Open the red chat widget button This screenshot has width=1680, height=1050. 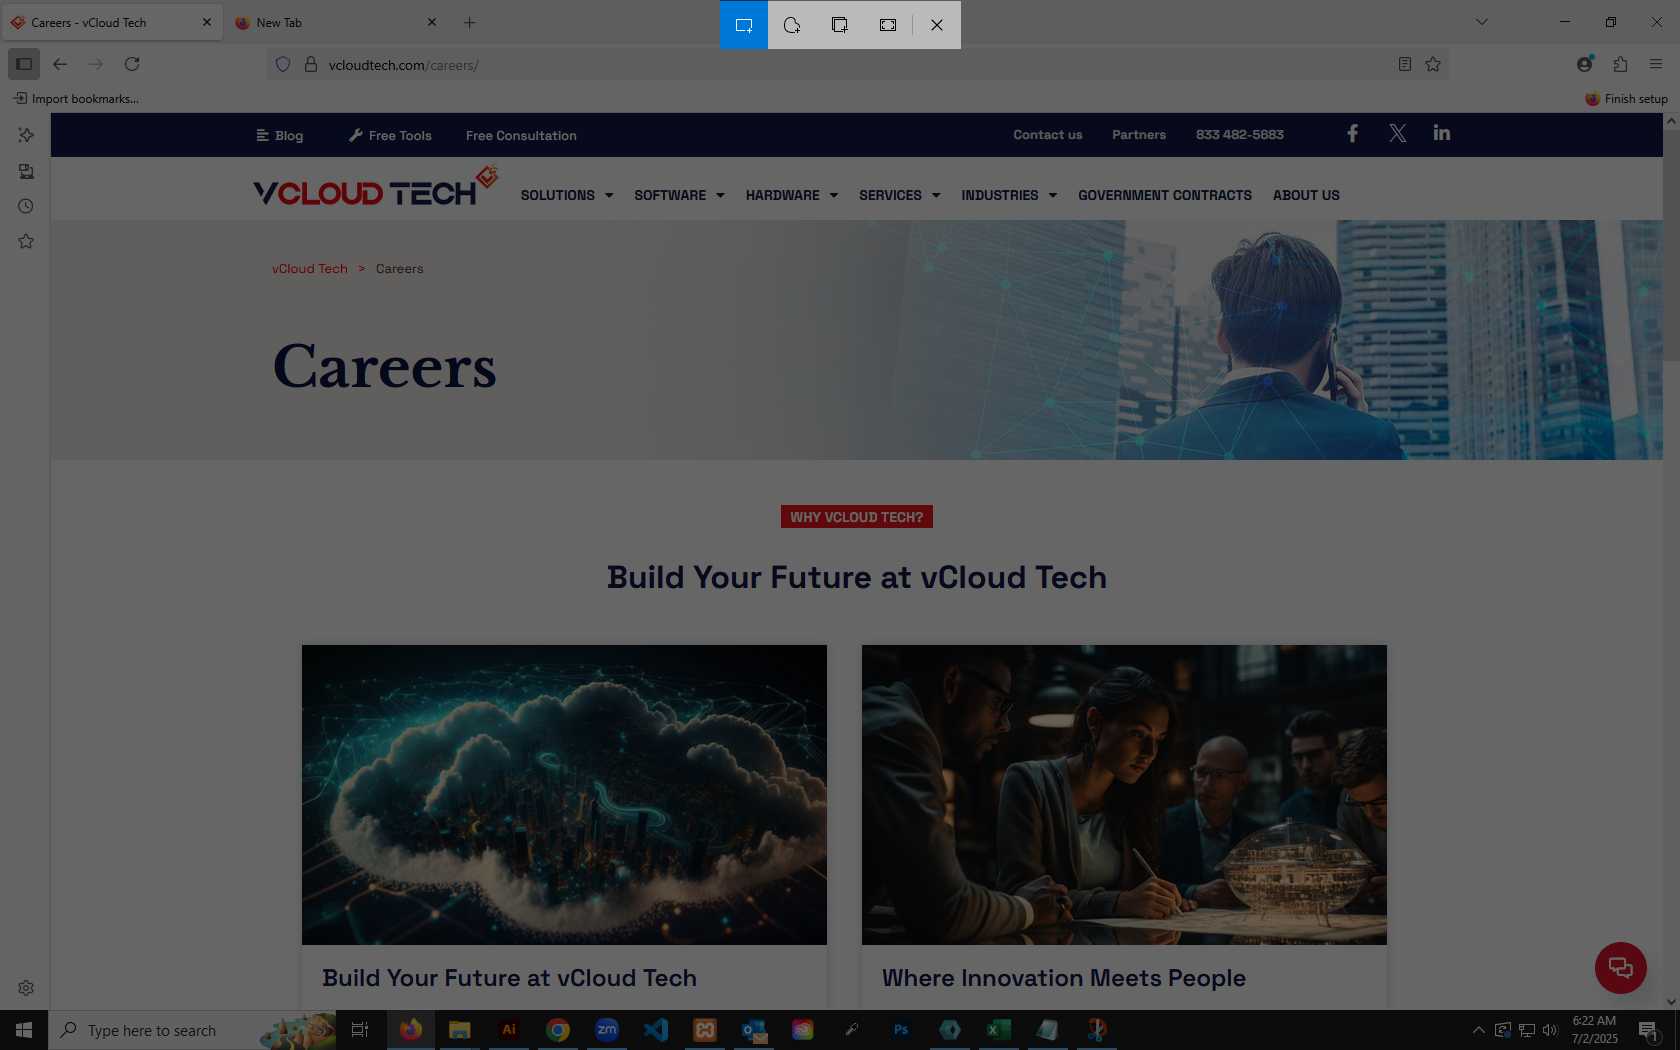1620,968
